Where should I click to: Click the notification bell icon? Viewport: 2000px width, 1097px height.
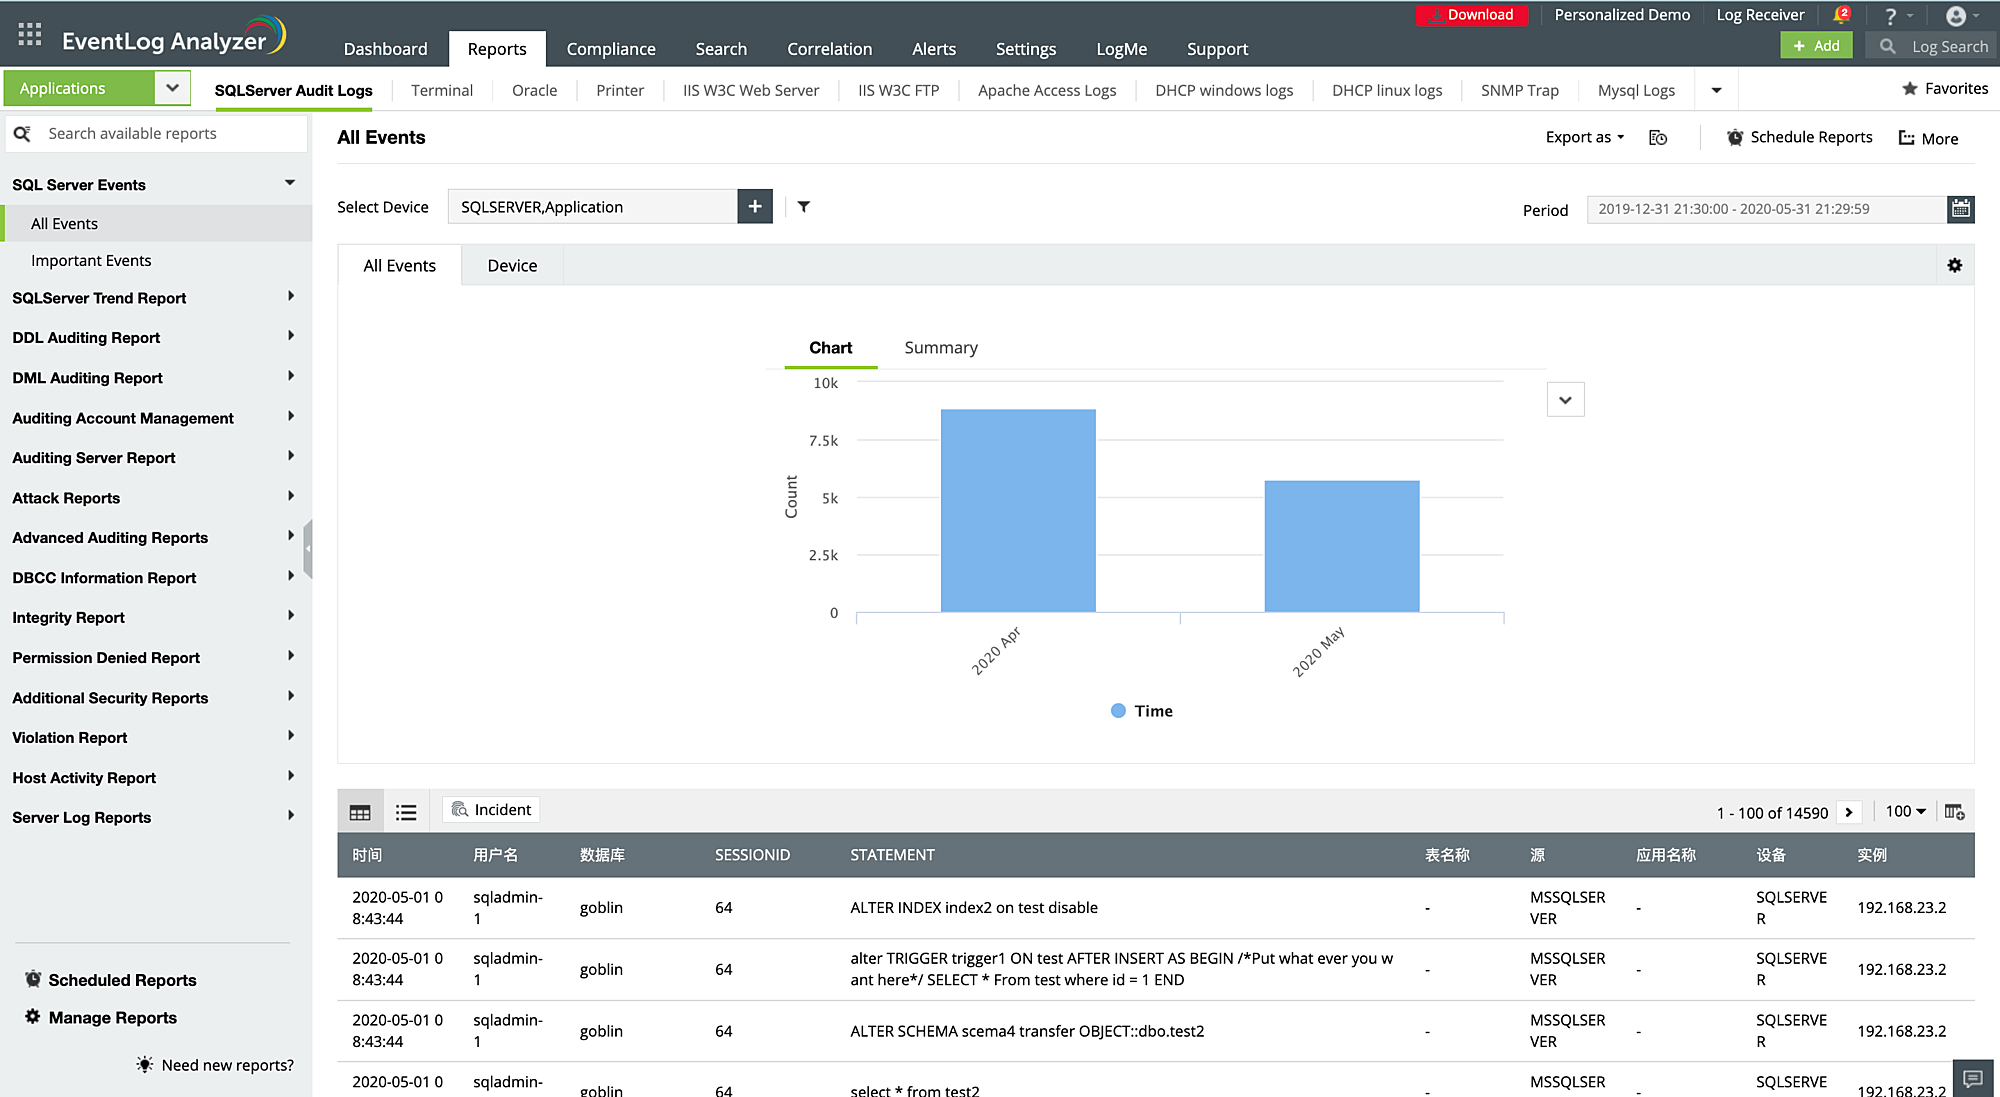(1840, 15)
